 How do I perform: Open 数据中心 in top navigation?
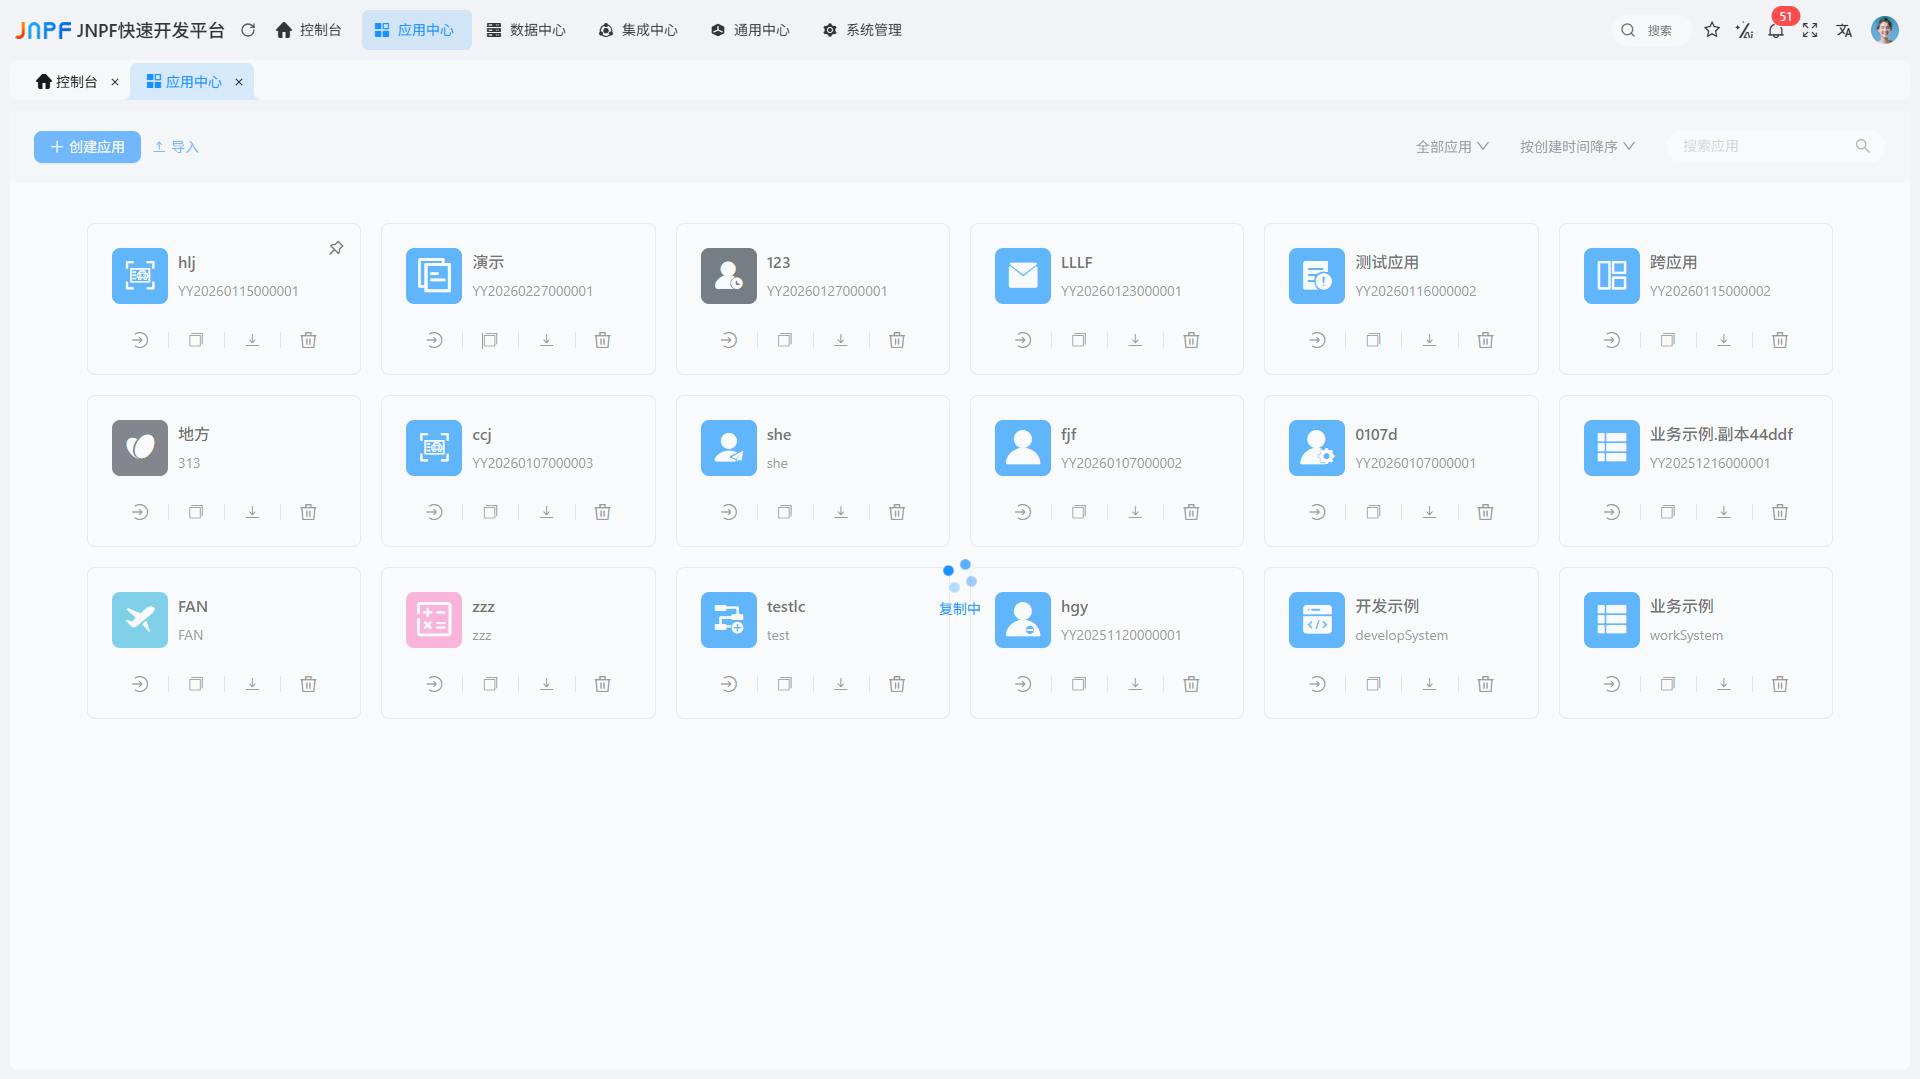click(x=526, y=31)
